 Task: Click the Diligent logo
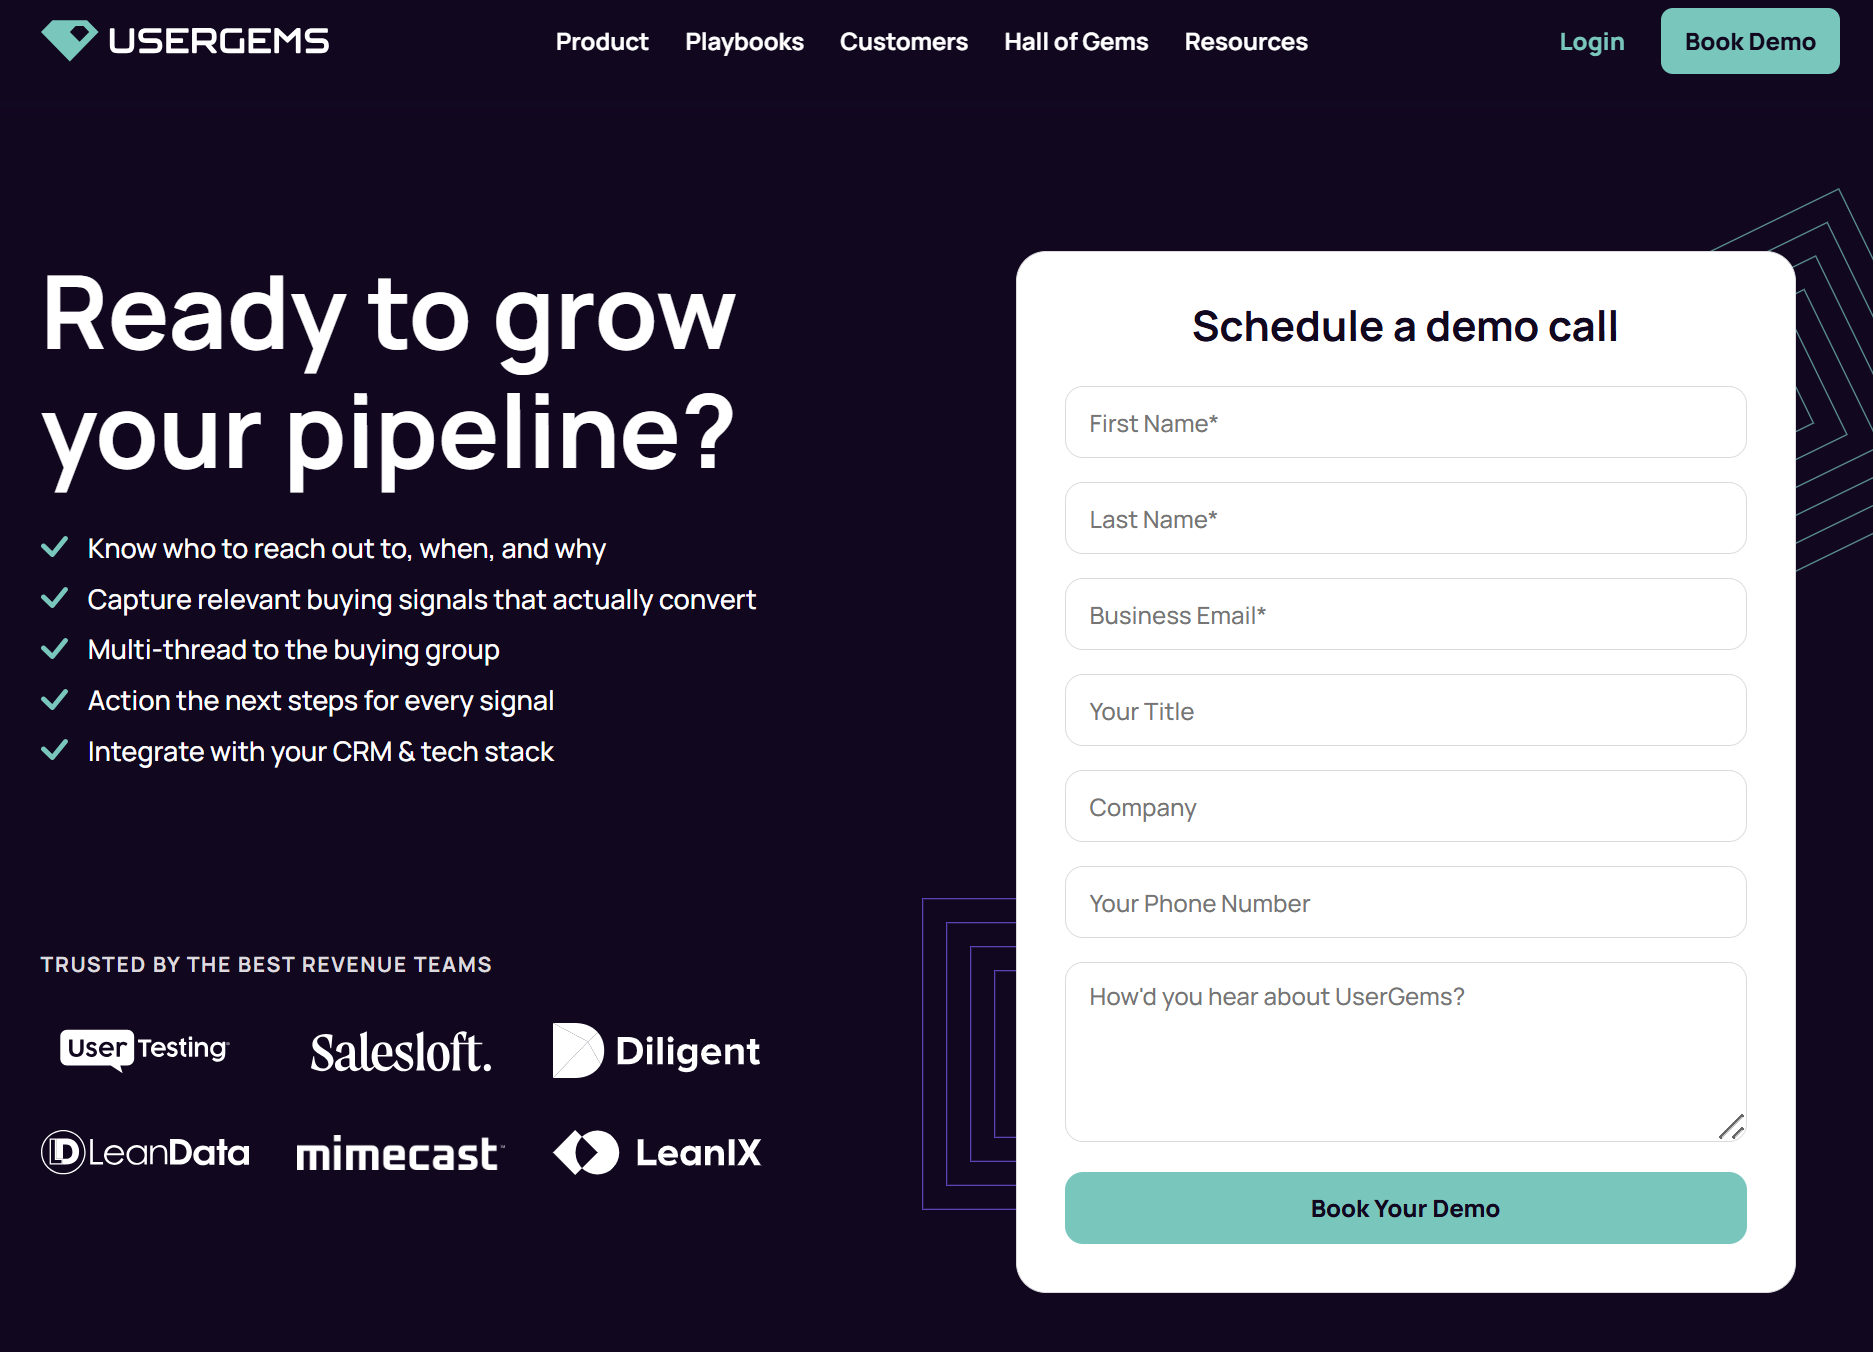point(656,1050)
